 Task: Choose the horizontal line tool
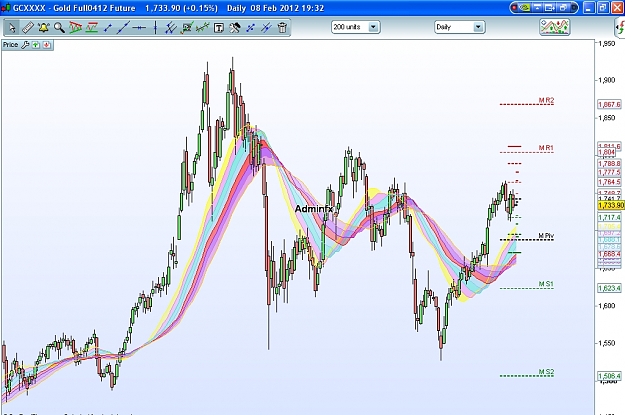pos(139,28)
